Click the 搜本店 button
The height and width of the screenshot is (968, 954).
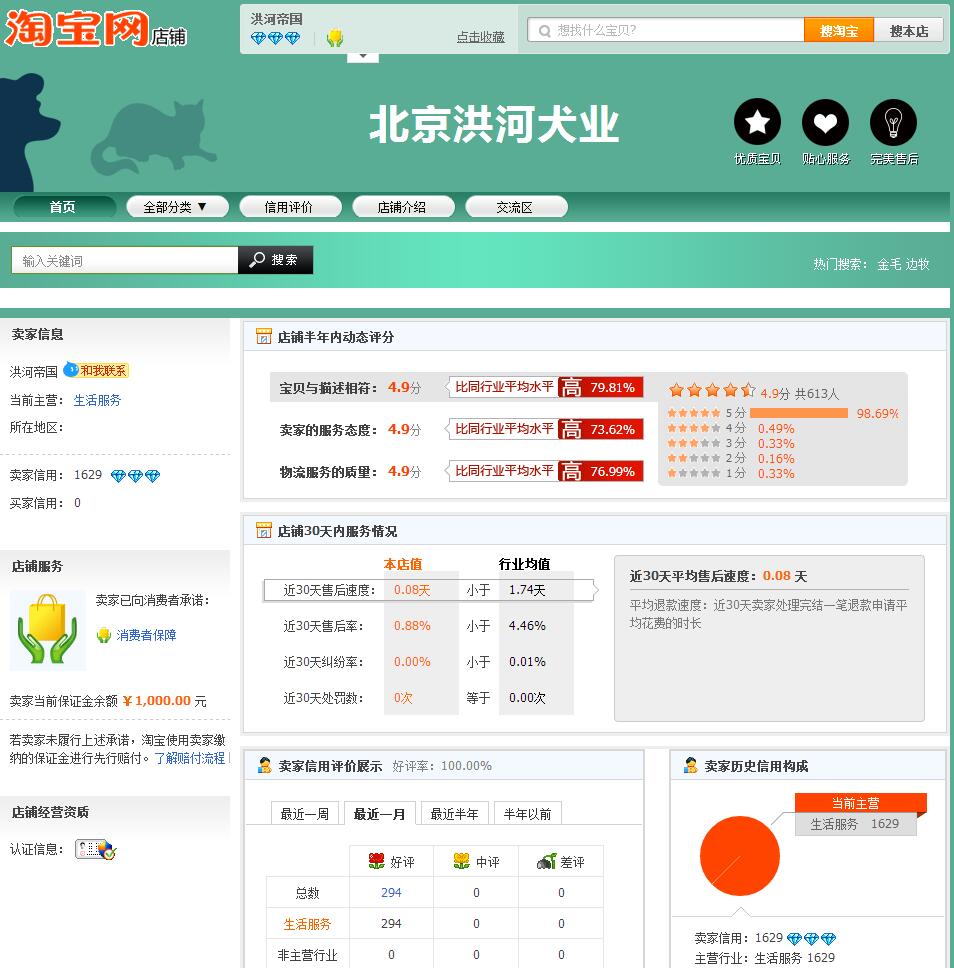pyautogui.click(x=909, y=30)
